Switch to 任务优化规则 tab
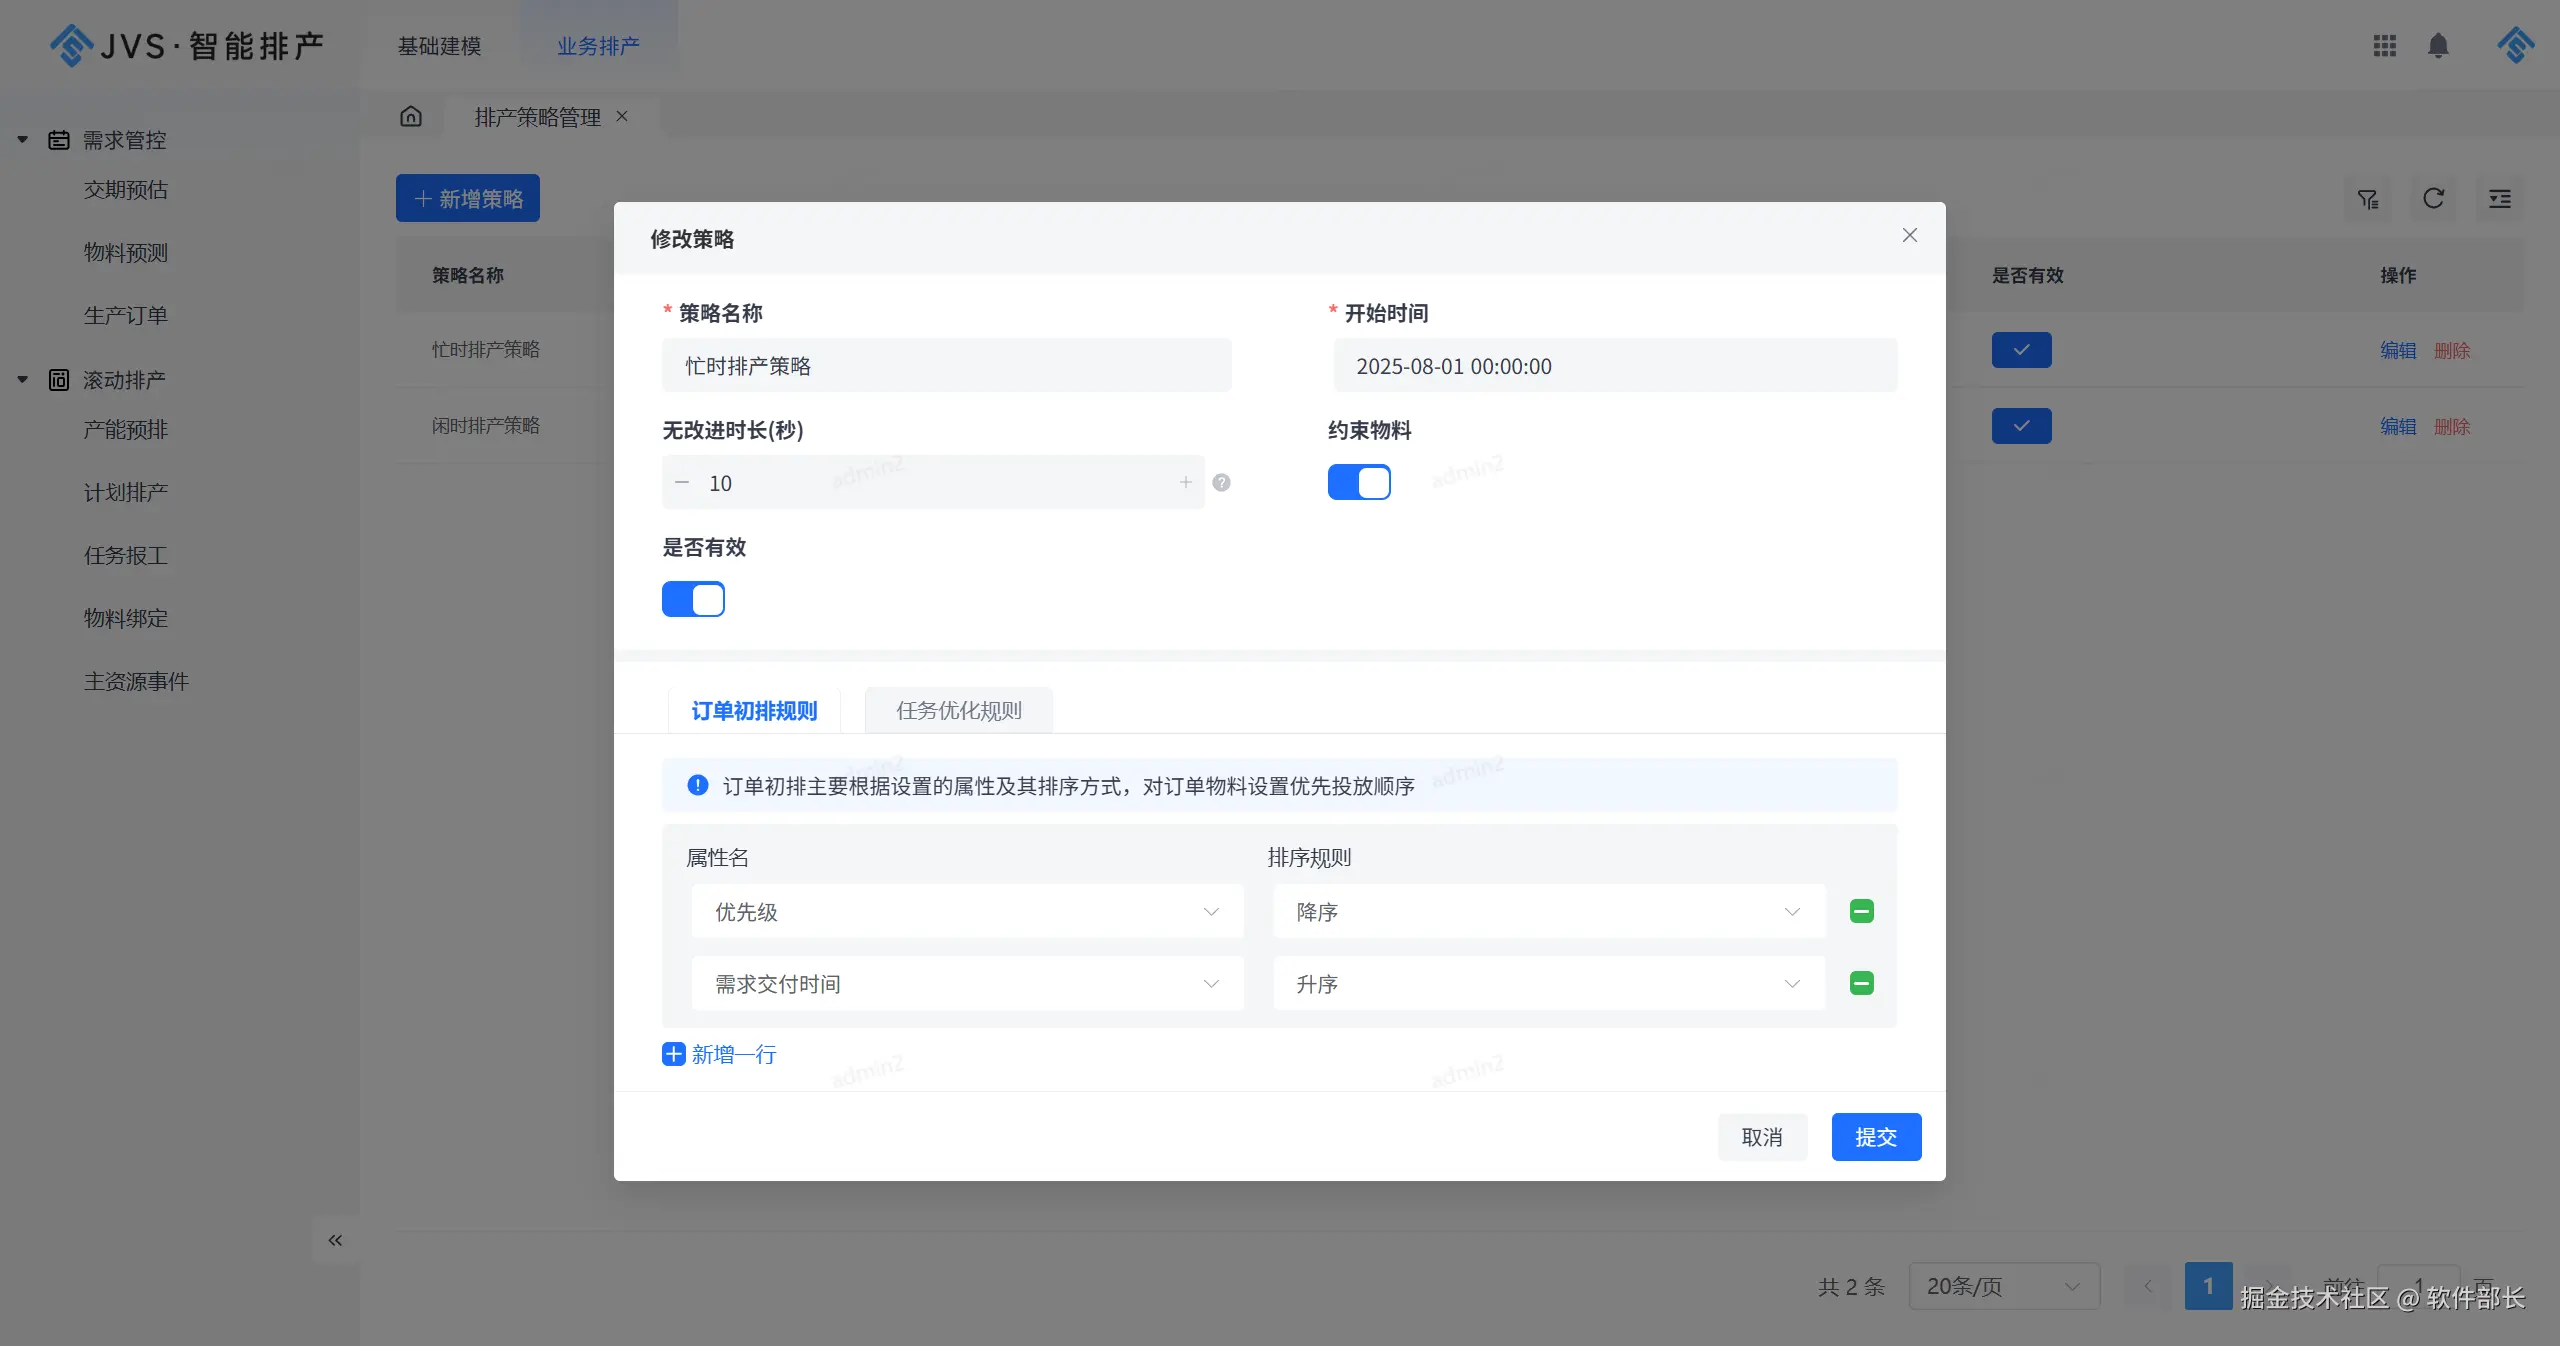This screenshot has width=2560, height=1346. [958, 711]
